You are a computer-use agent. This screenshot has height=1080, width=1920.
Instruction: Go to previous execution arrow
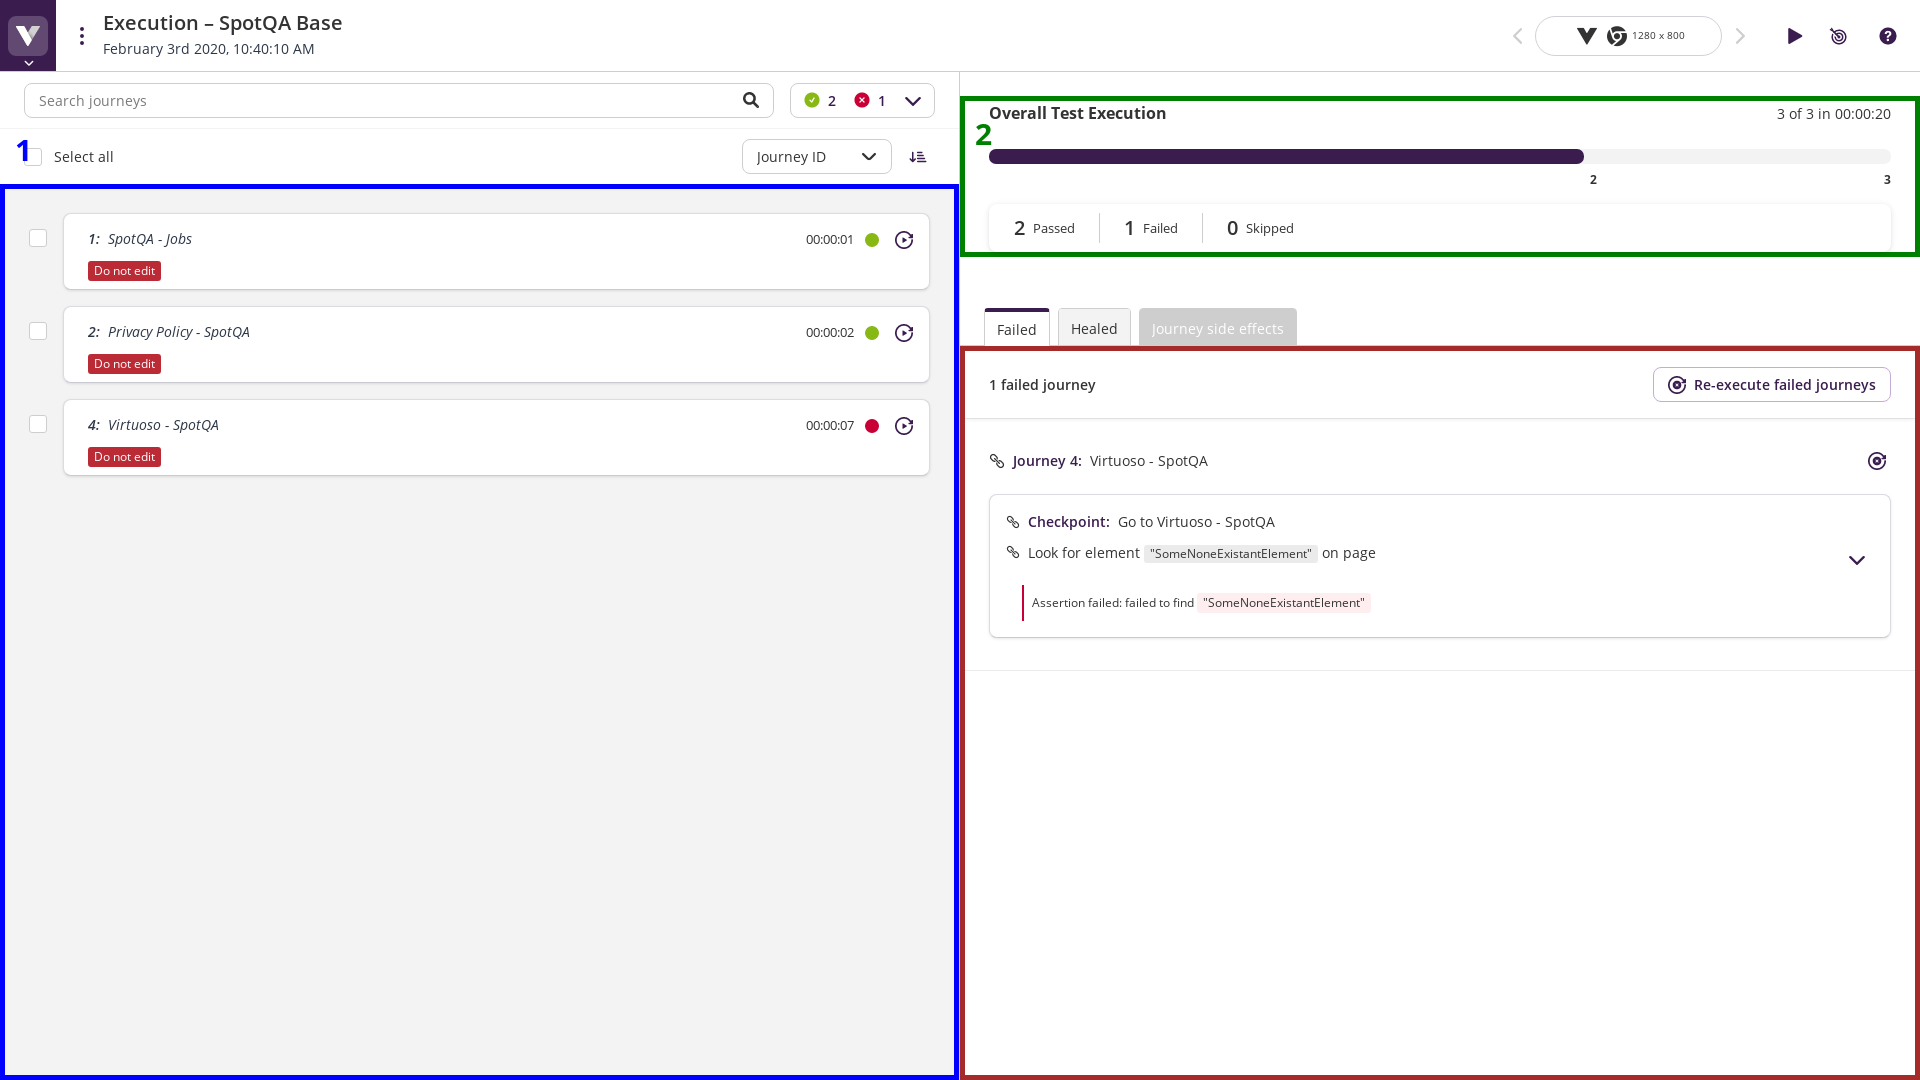pos(1517,36)
